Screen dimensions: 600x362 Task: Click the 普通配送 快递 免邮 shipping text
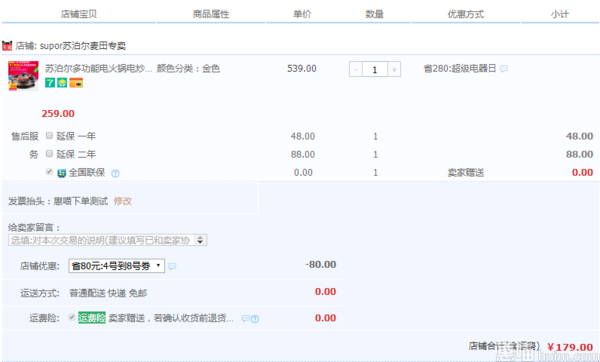pyautogui.click(x=108, y=293)
